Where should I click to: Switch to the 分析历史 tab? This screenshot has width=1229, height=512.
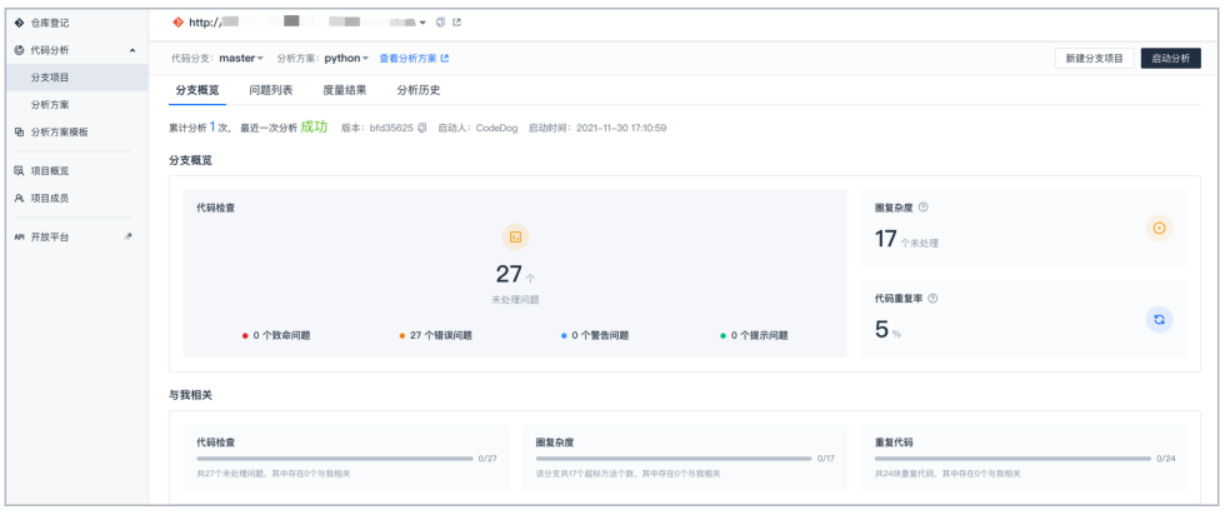[x=418, y=90]
